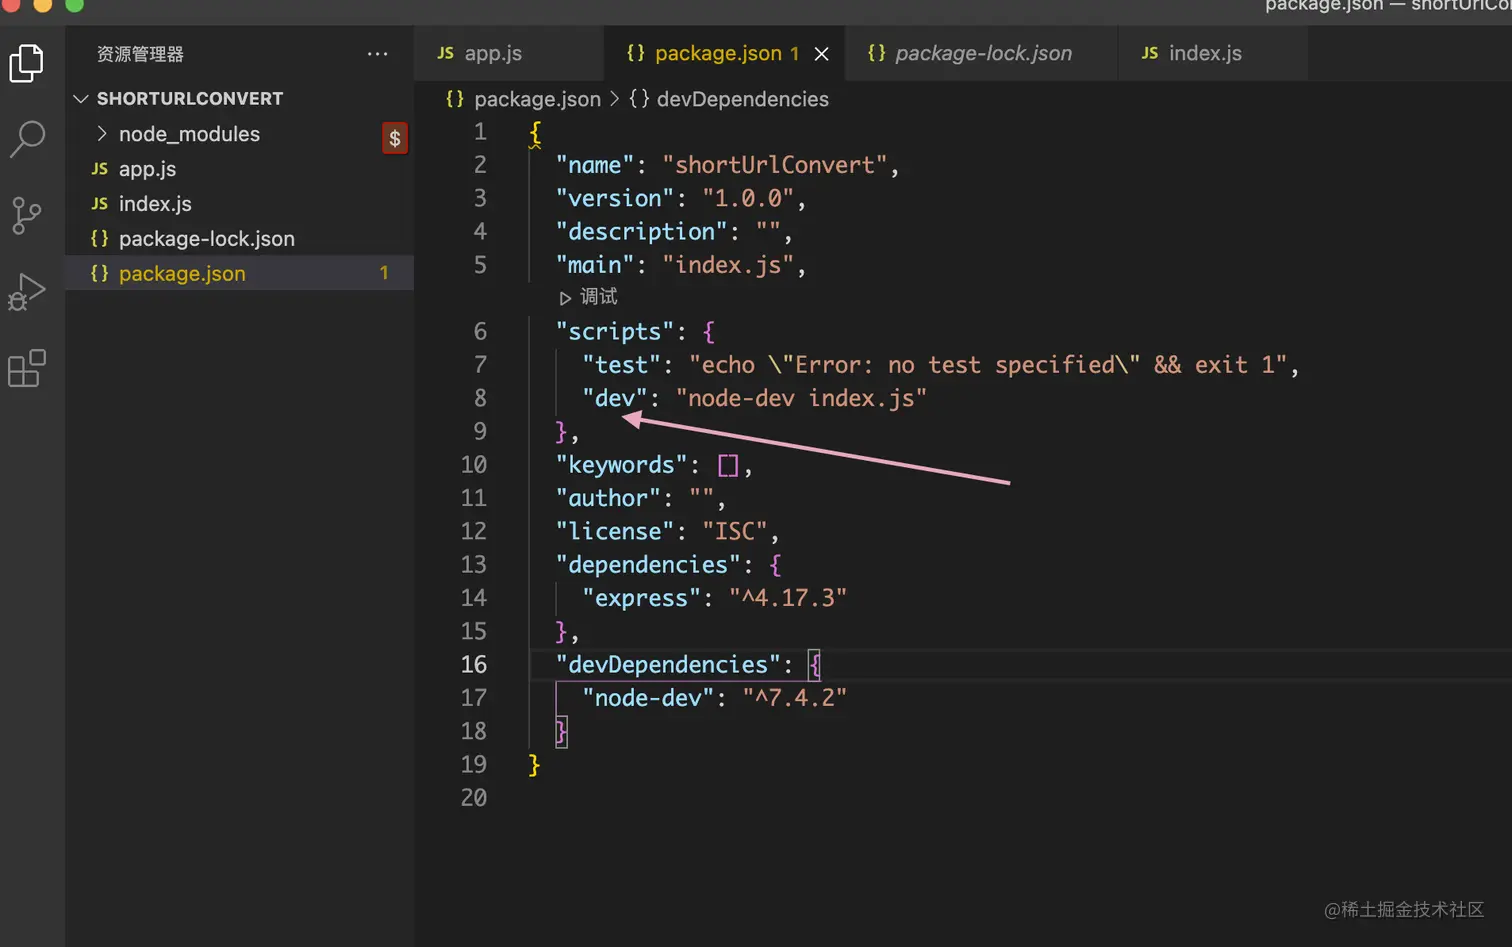The width and height of the screenshot is (1512, 947).
Task: Open the Explorer view in activity bar
Action: [27, 64]
